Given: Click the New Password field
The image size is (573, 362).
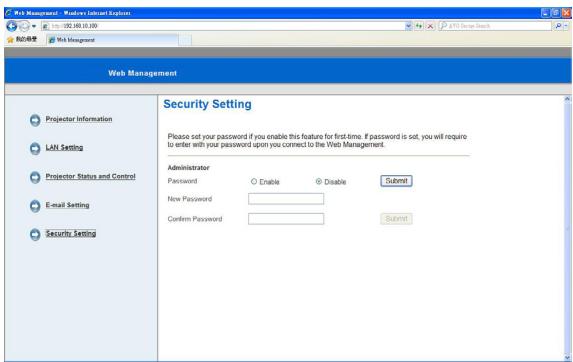Looking at the screenshot, I should tap(286, 199).
